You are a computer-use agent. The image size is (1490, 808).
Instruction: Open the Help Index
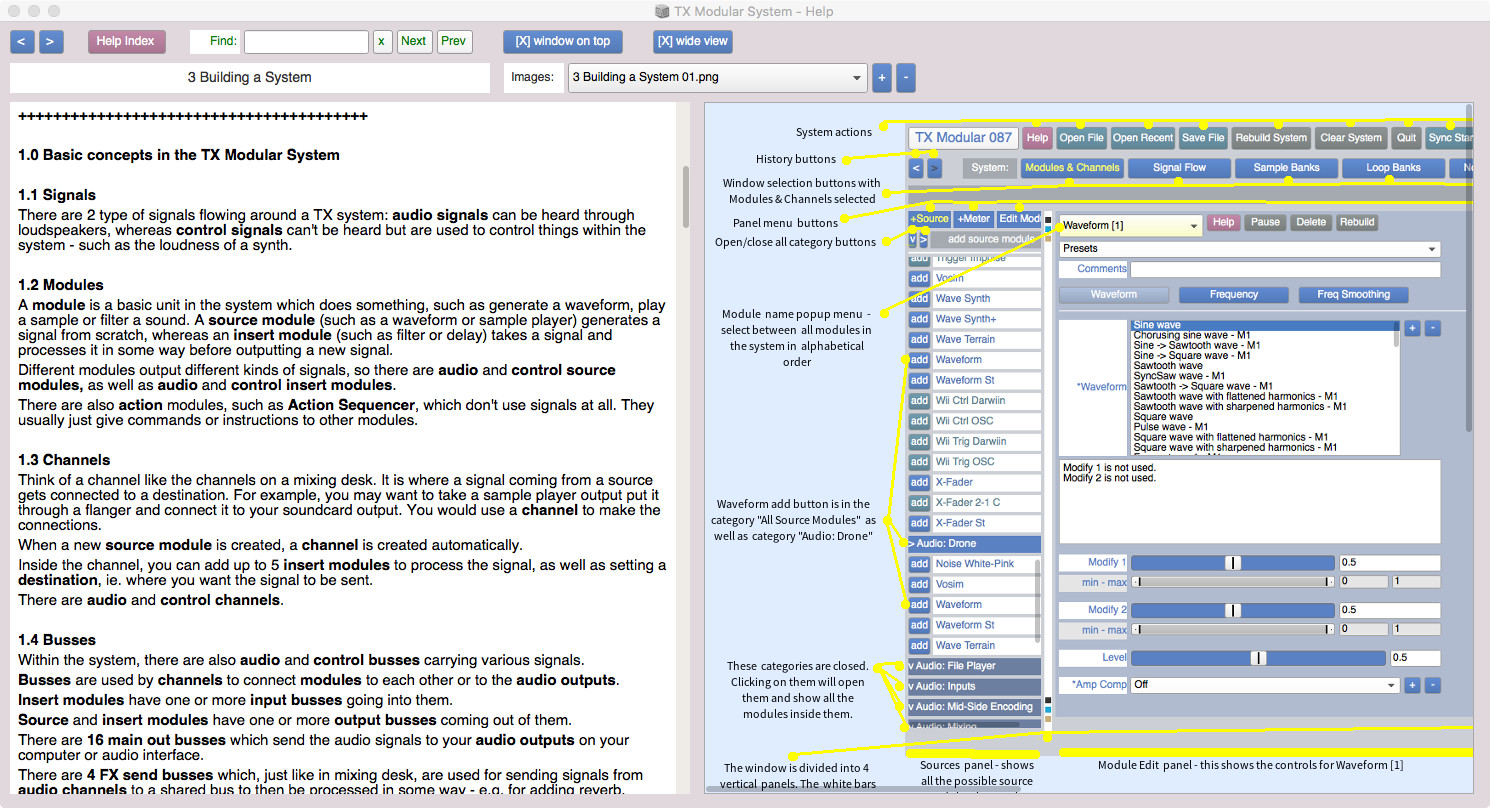coord(125,42)
